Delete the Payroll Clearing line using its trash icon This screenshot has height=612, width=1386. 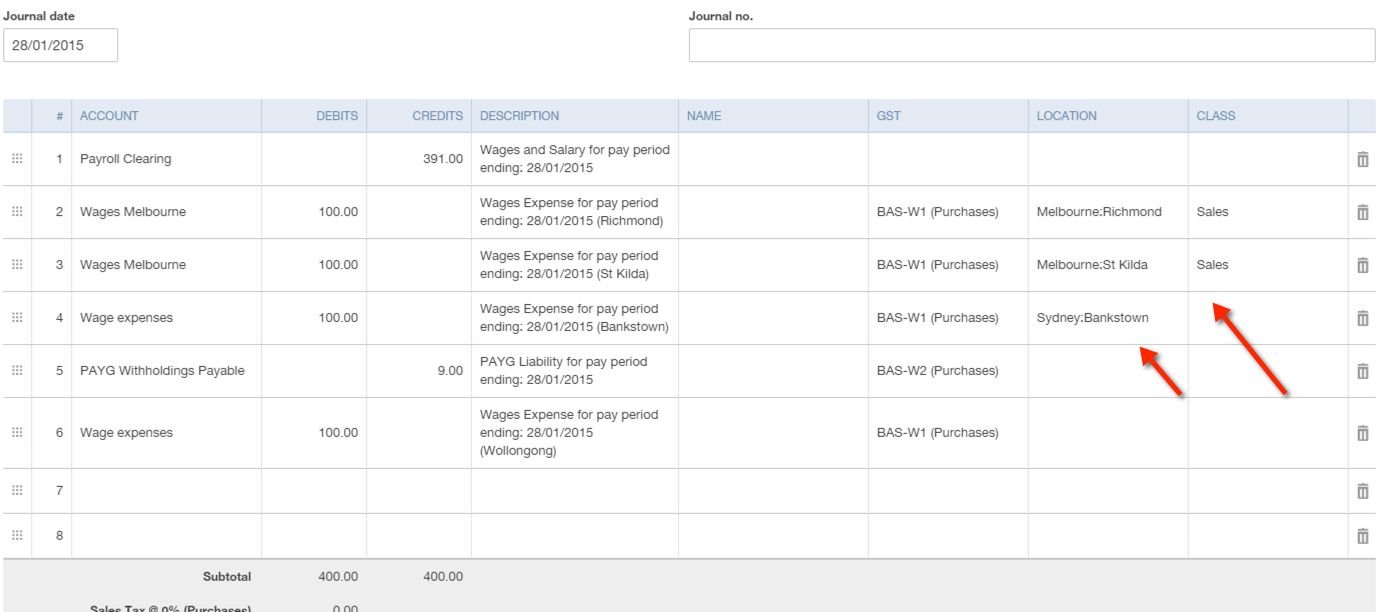click(x=1363, y=158)
